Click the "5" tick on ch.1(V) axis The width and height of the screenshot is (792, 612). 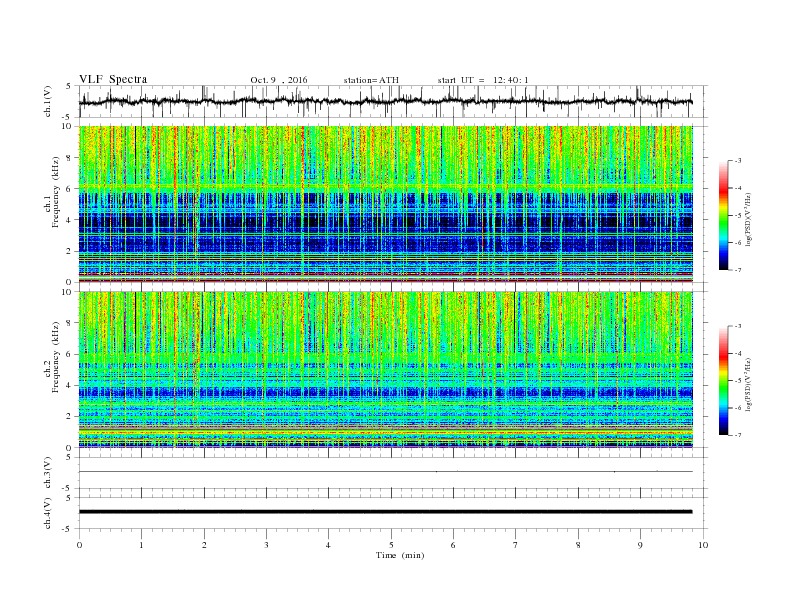69,86
